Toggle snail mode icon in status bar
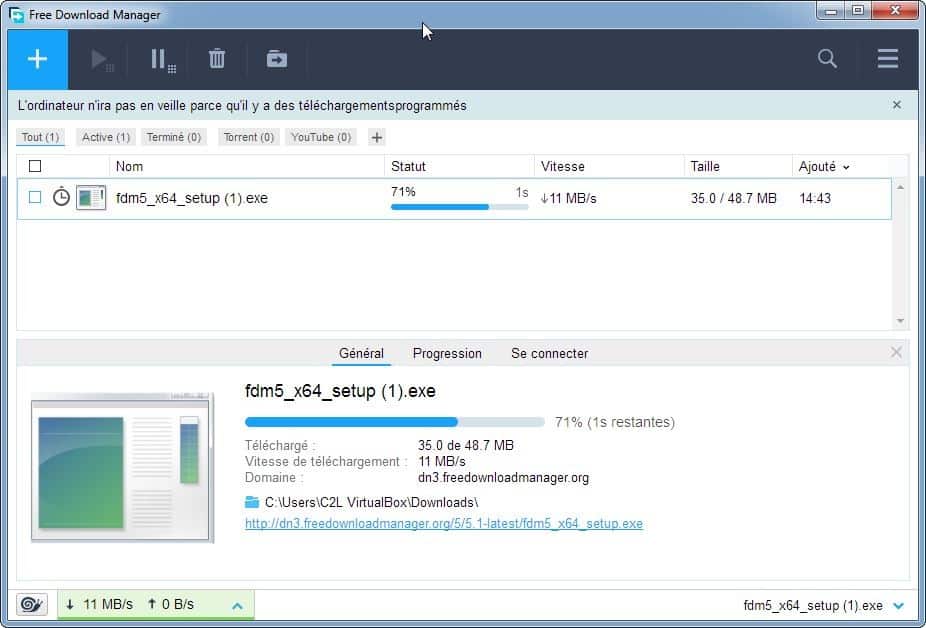Screen dimensions: 926x628 31,604
